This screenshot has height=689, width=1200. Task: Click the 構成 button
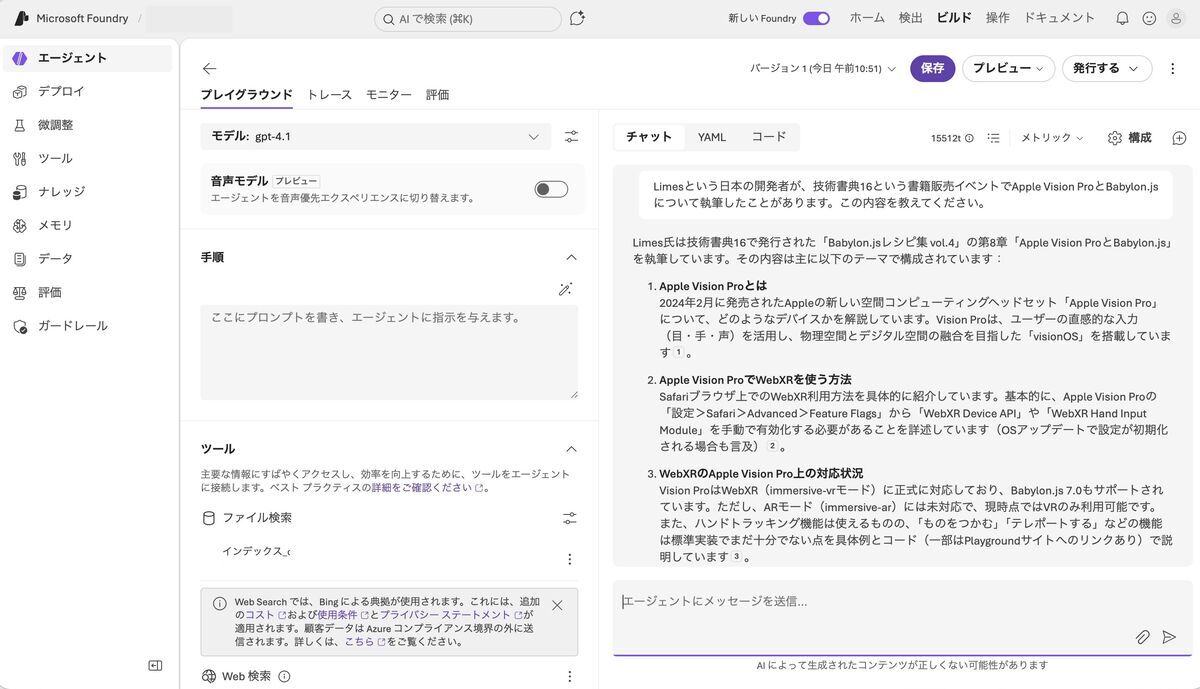click(x=1129, y=138)
